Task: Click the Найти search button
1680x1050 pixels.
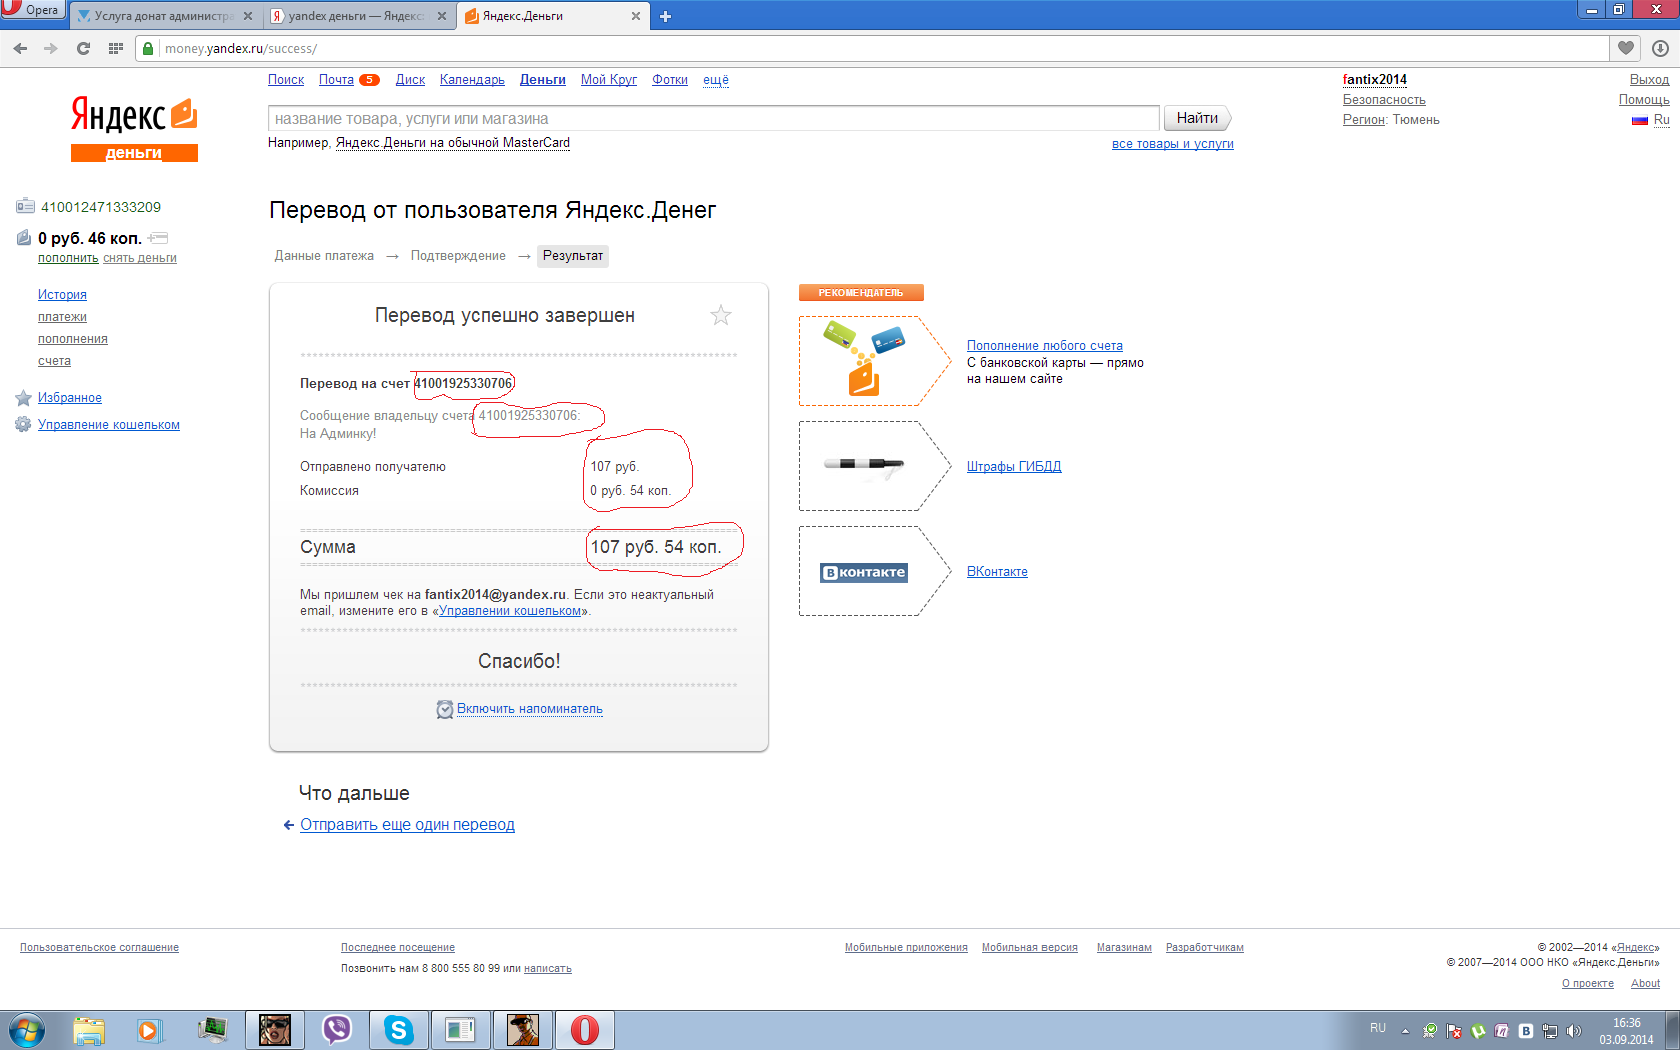Action: (x=1197, y=118)
